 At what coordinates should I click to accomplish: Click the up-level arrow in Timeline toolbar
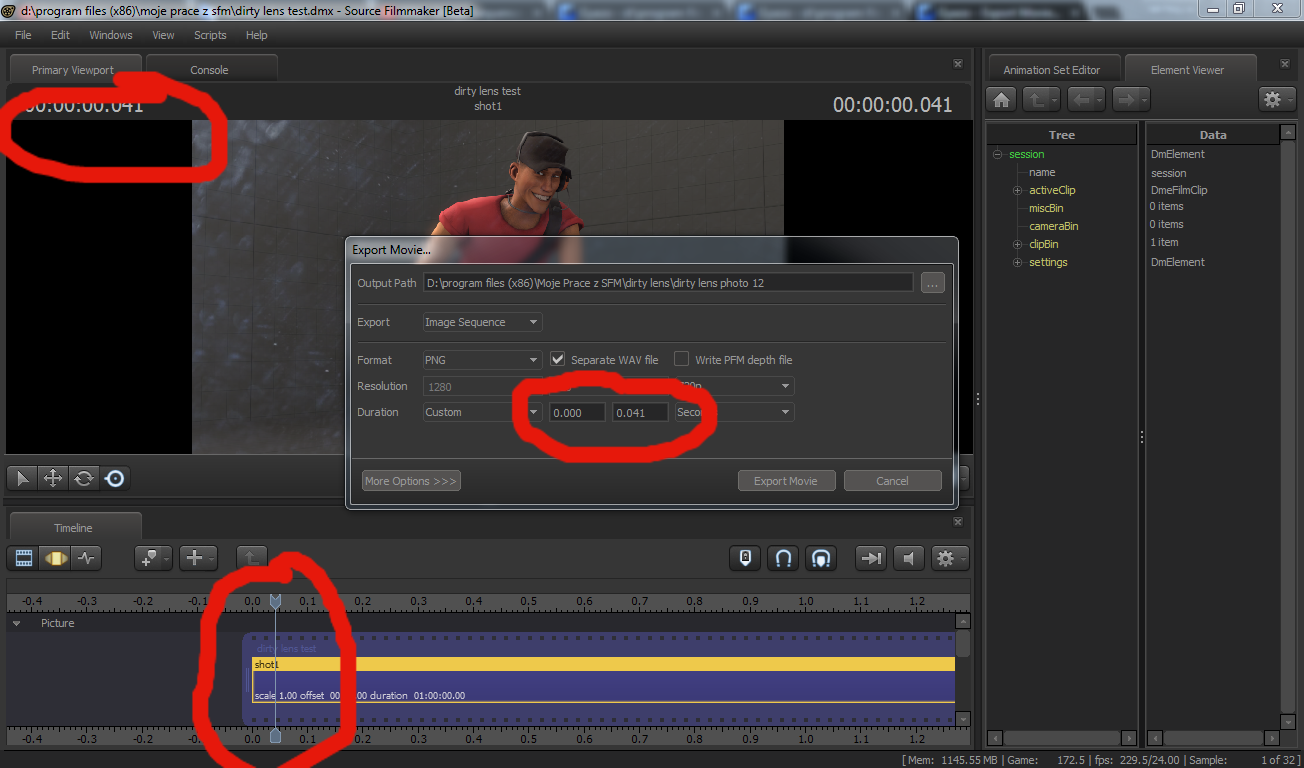(x=251, y=558)
